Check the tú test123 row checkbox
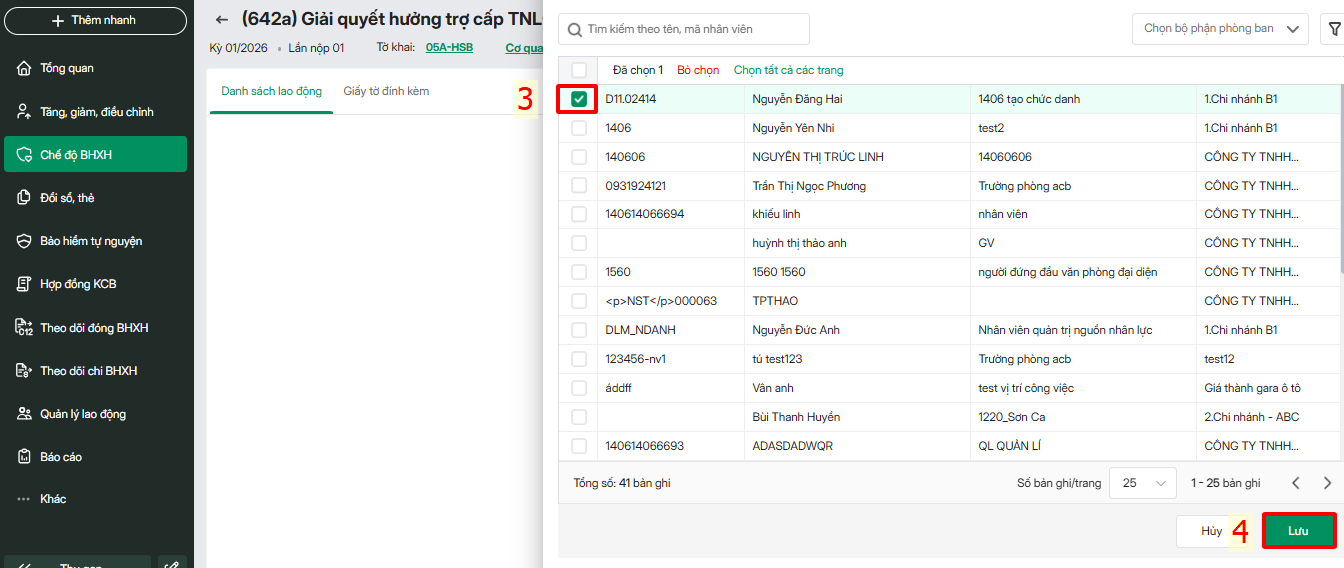The width and height of the screenshot is (1344, 568). [x=579, y=359]
